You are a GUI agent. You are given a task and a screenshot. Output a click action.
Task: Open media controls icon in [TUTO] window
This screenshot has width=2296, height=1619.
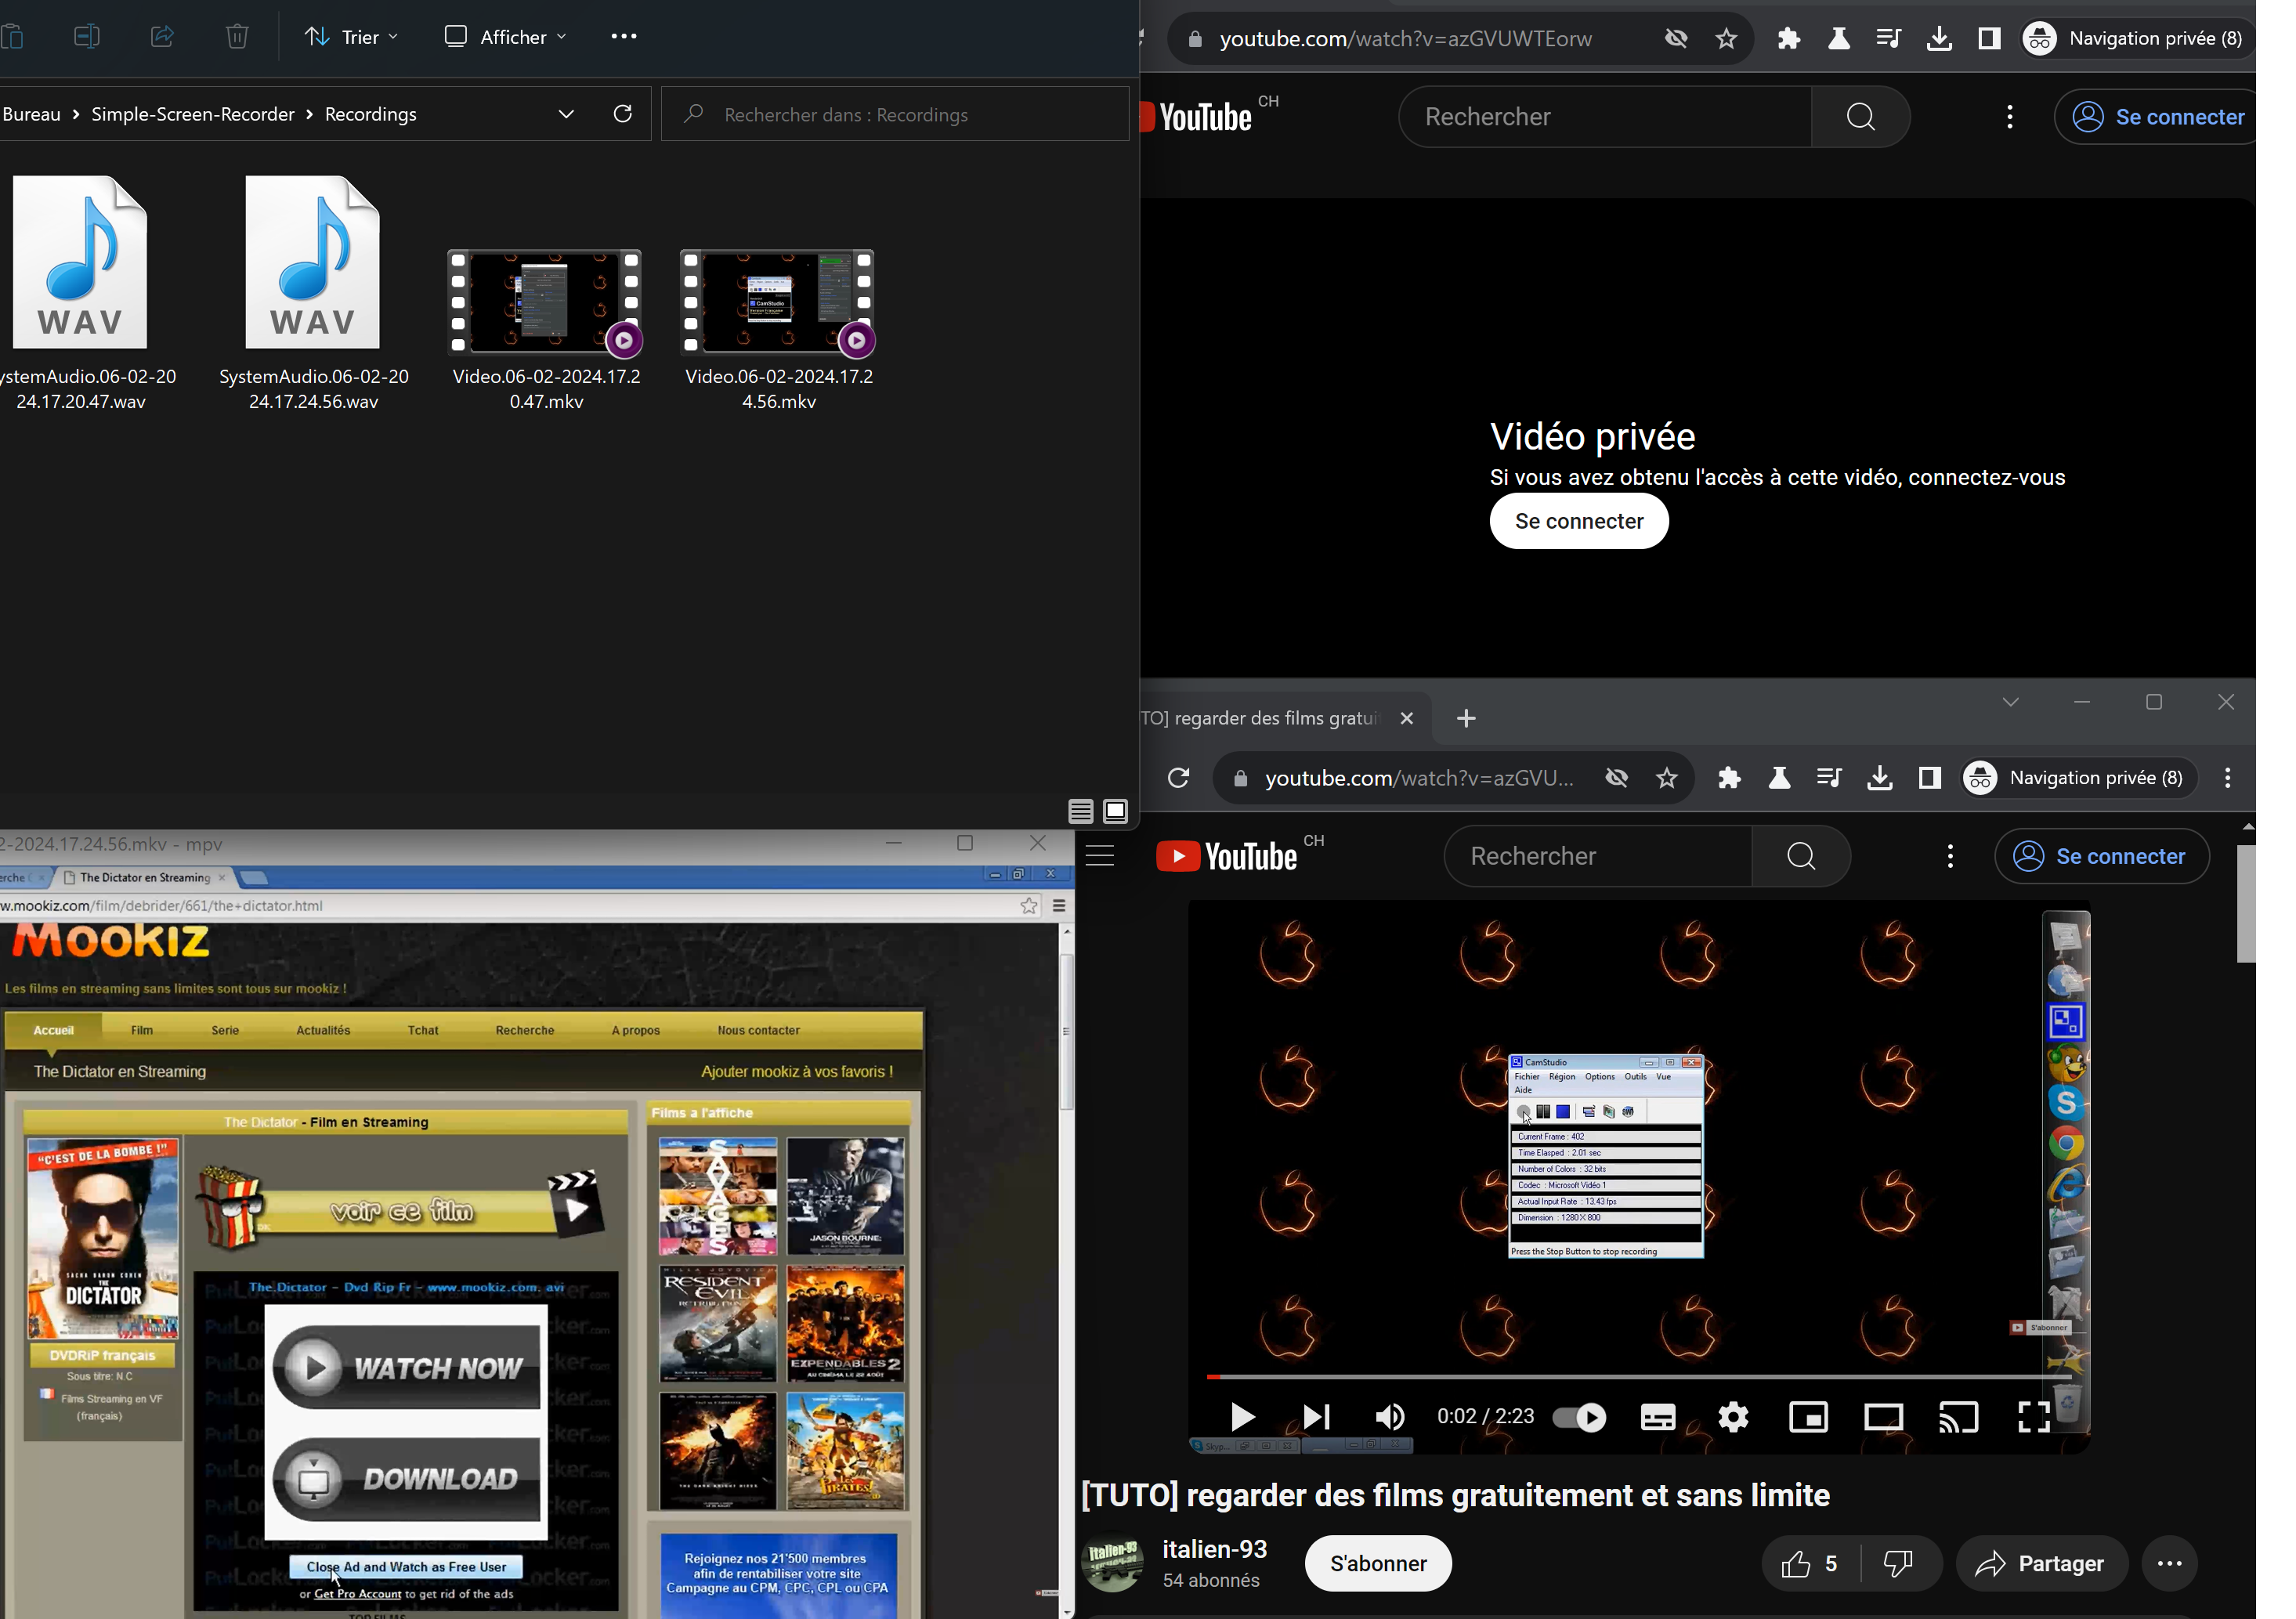pos(1829,778)
